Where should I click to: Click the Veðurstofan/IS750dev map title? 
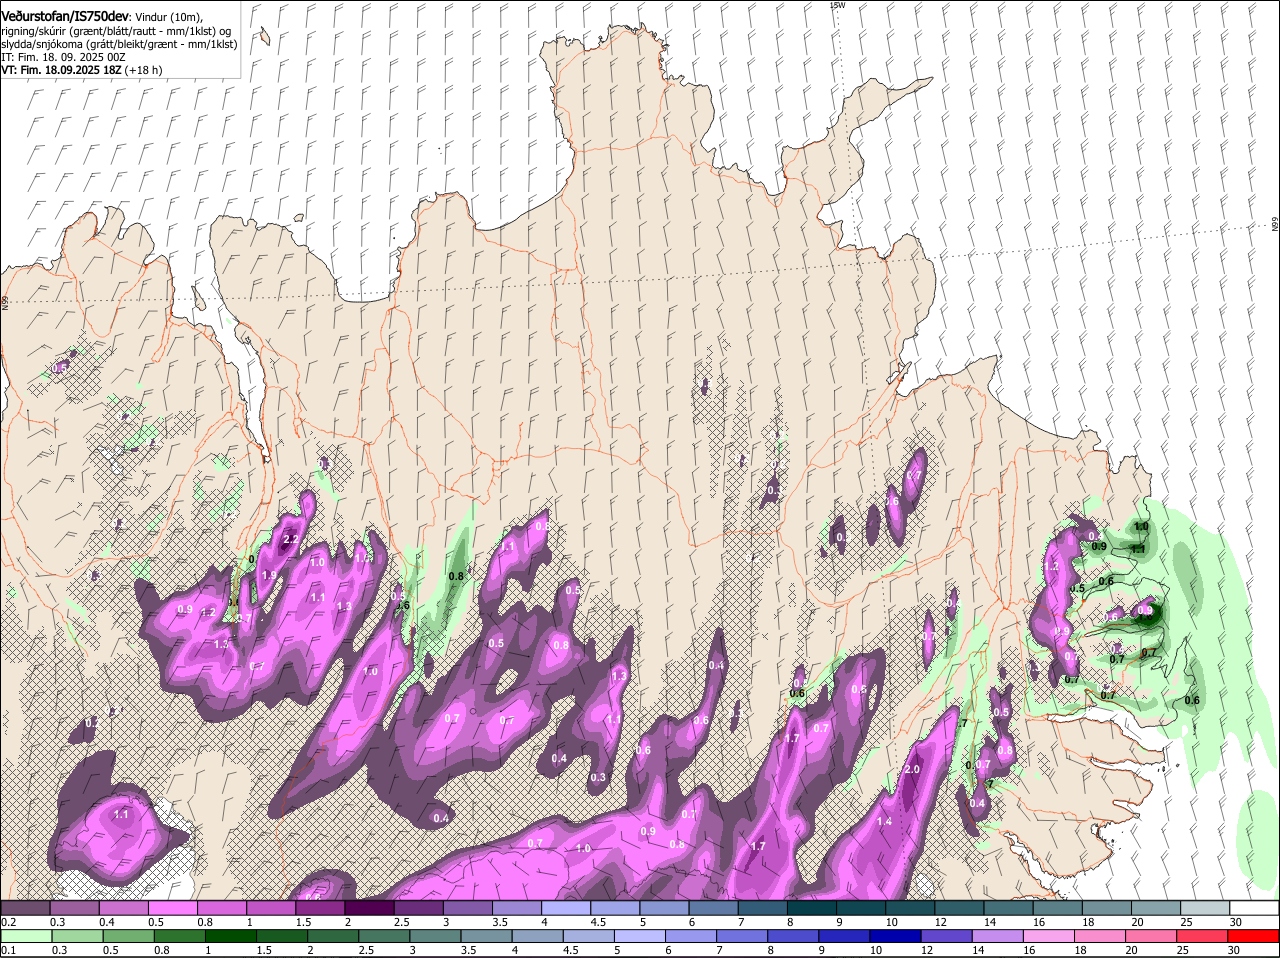(x=65, y=17)
